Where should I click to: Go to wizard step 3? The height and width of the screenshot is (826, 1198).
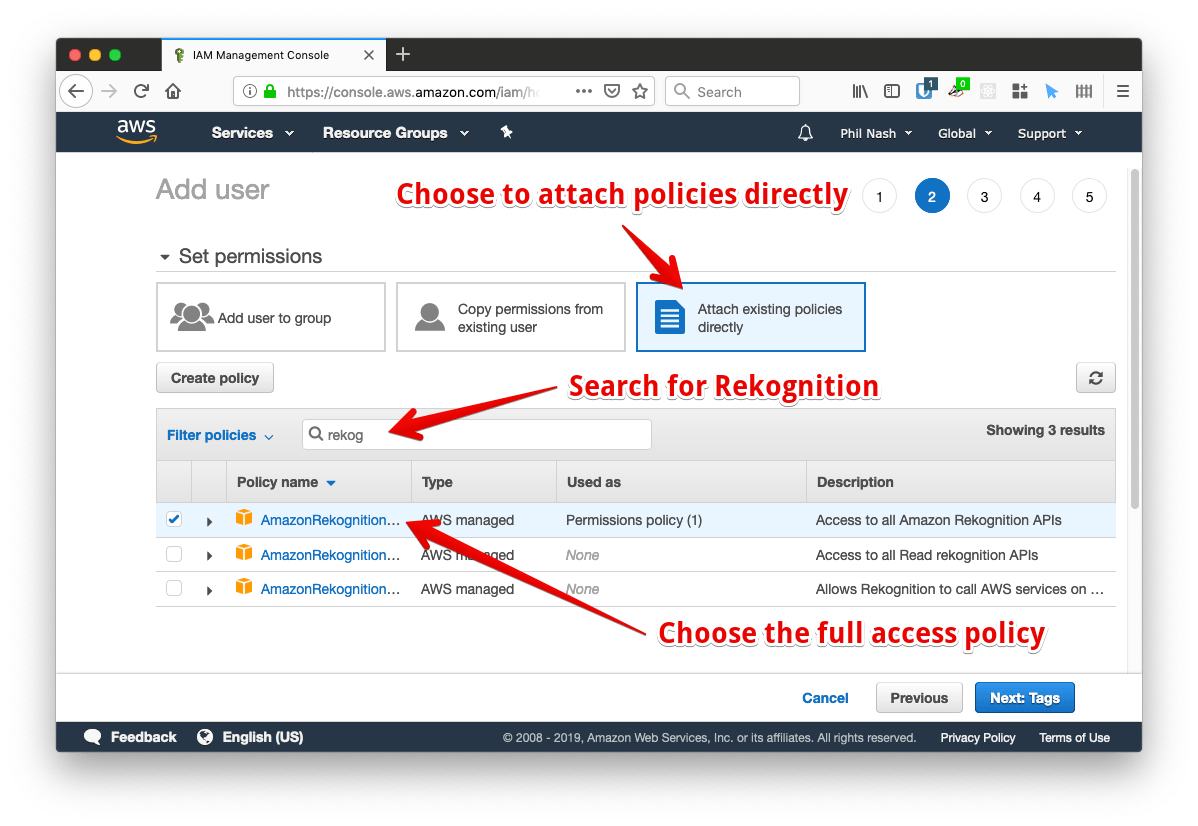(984, 196)
